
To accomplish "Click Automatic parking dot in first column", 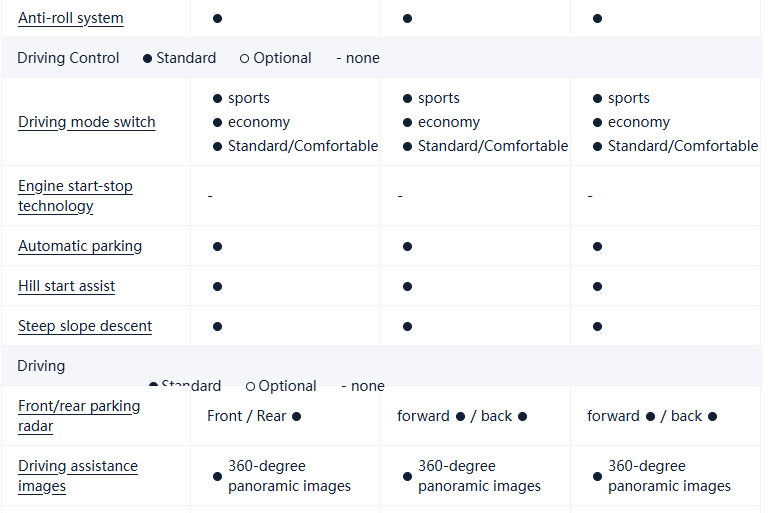I will click(218, 246).
